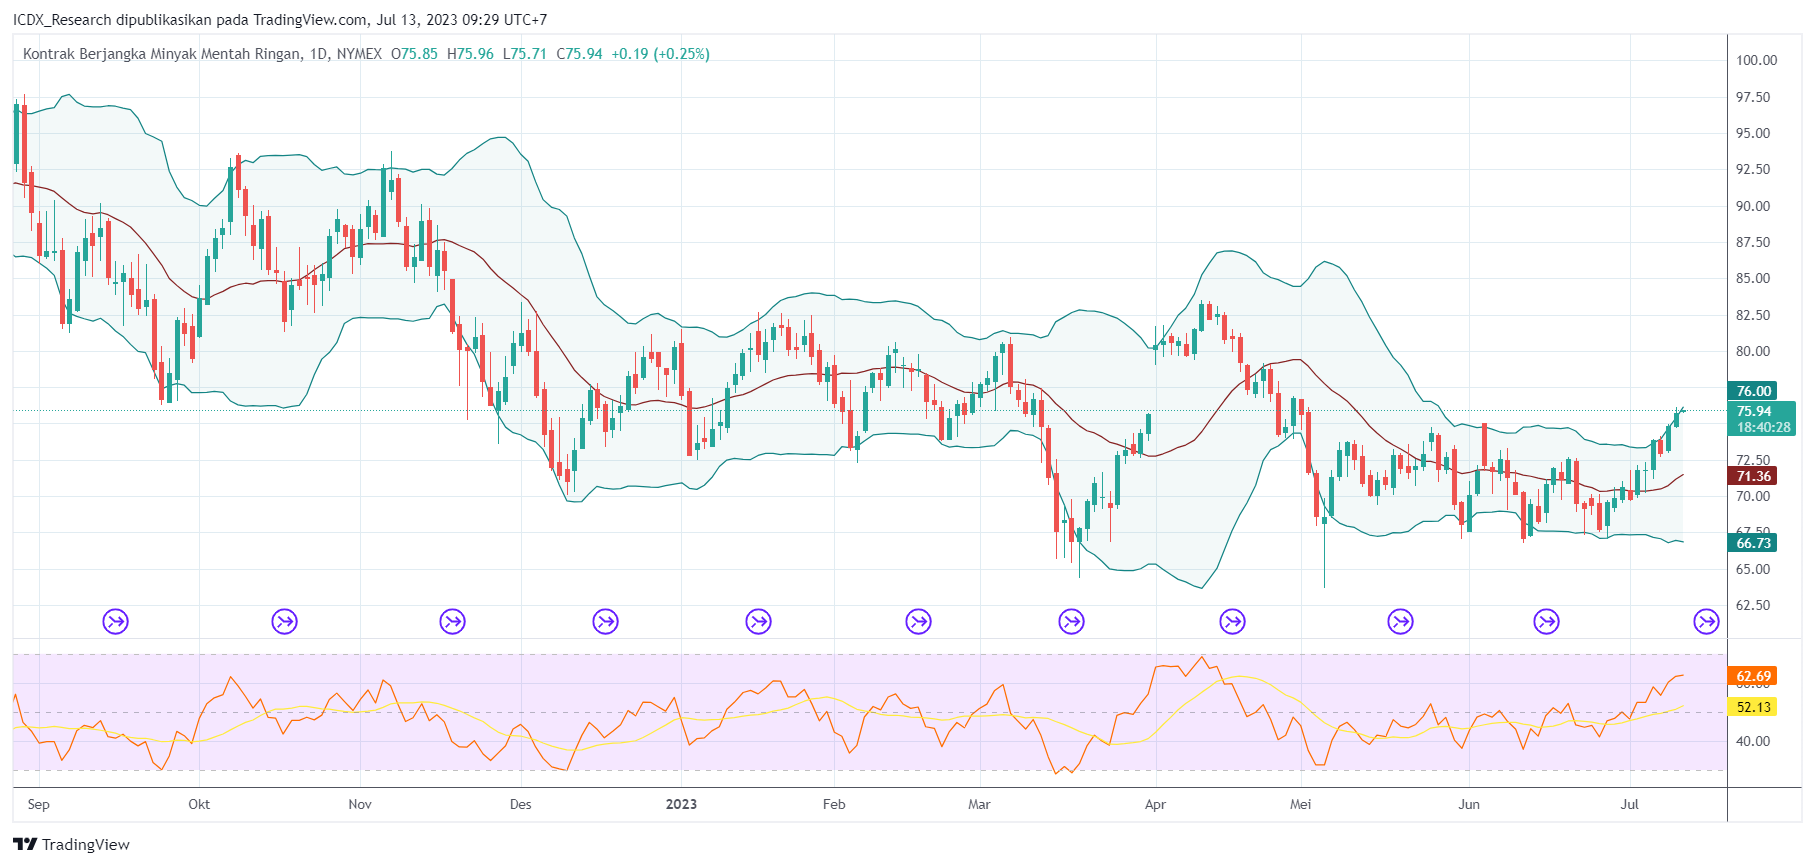
Task: Click the Mar label on the time axis
Action: [979, 804]
